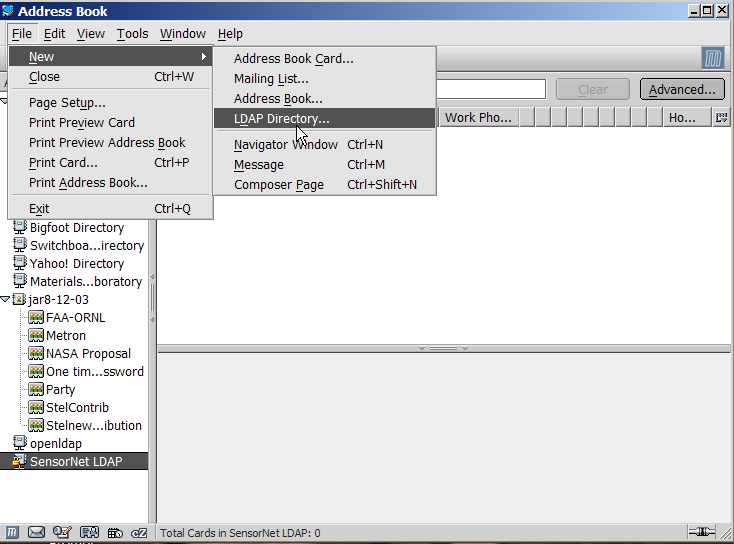Screen dimensions: 734x544
Task: Select Mailing List... in the submenu
Action: pyautogui.click(x=324, y=79)
